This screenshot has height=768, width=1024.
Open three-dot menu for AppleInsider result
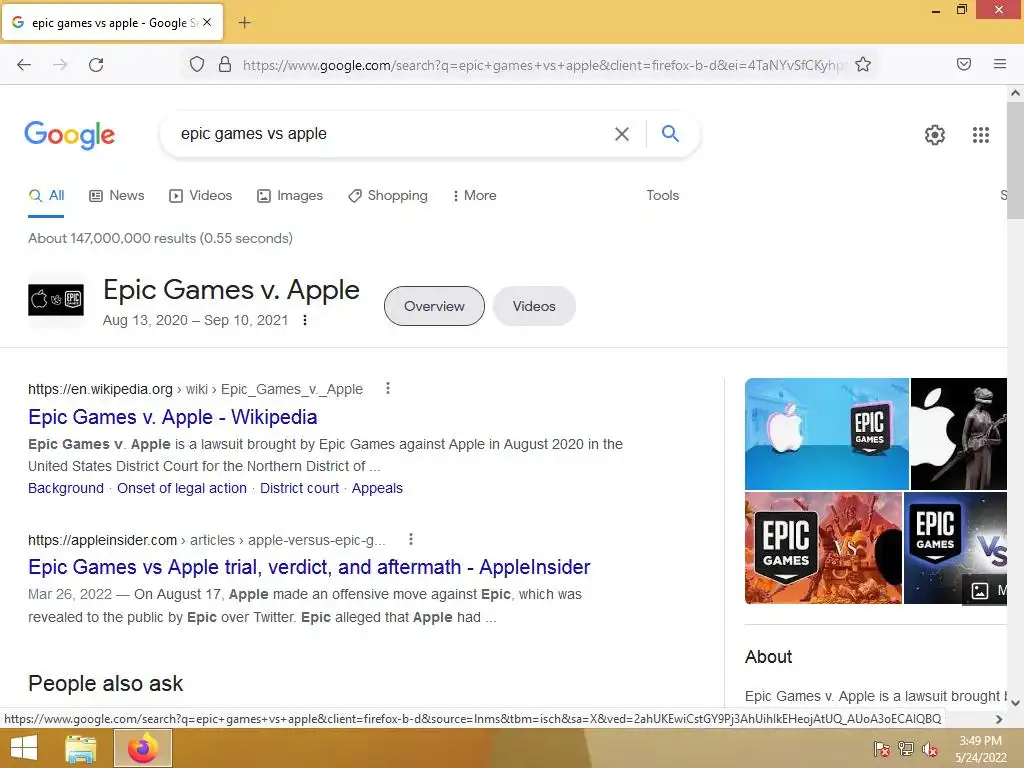pos(411,539)
